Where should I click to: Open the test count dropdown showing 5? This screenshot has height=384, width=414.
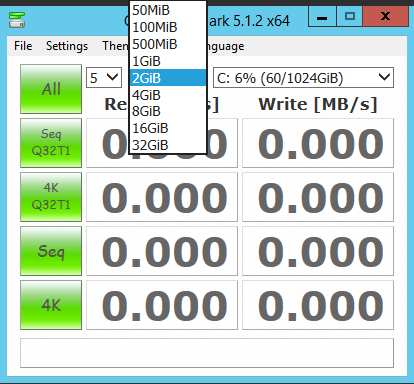pyautogui.click(x=104, y=78)
